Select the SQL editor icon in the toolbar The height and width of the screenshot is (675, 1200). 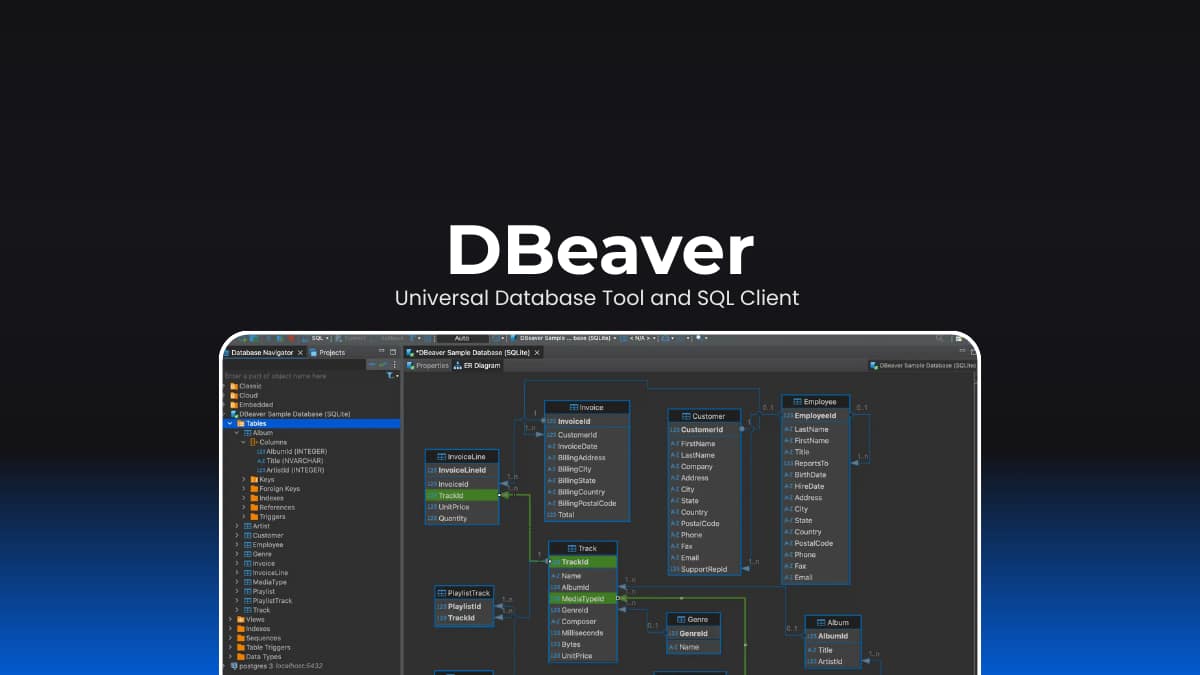pyautogui.click(x=316, y=338)
